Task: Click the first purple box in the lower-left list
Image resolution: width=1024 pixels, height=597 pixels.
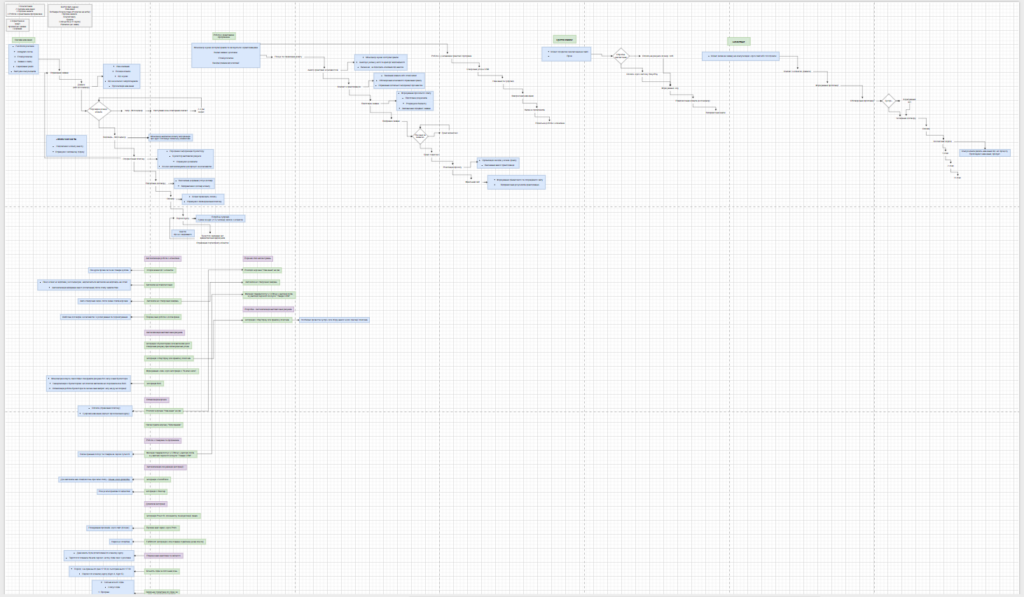Action: point(163,257)
